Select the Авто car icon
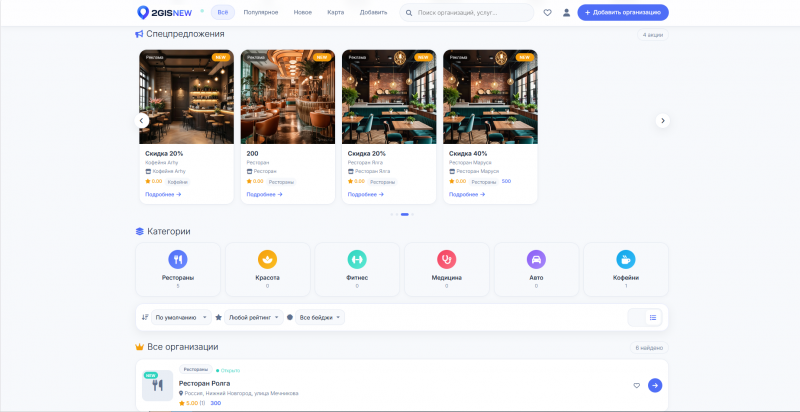This screenshot has height=412, width=800. 536,259
